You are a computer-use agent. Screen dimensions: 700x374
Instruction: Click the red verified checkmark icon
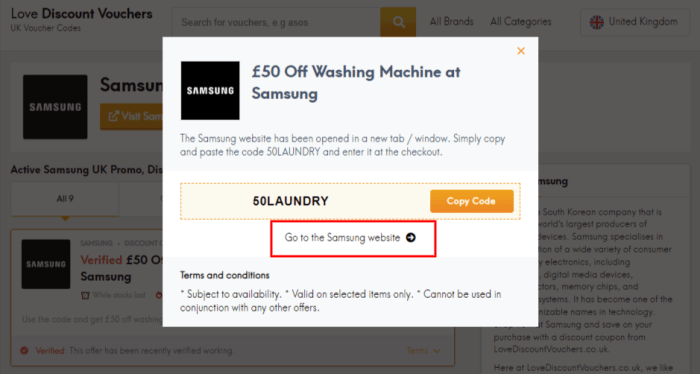pos(24,351)
